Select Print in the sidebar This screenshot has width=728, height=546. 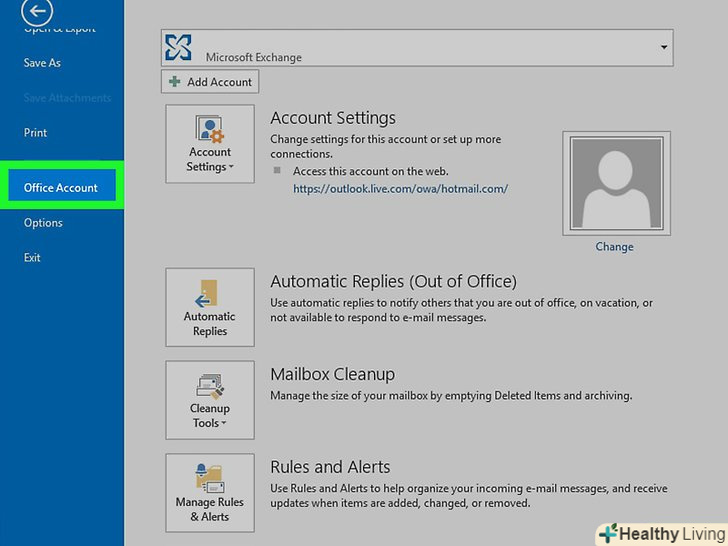tap(35, 132)
